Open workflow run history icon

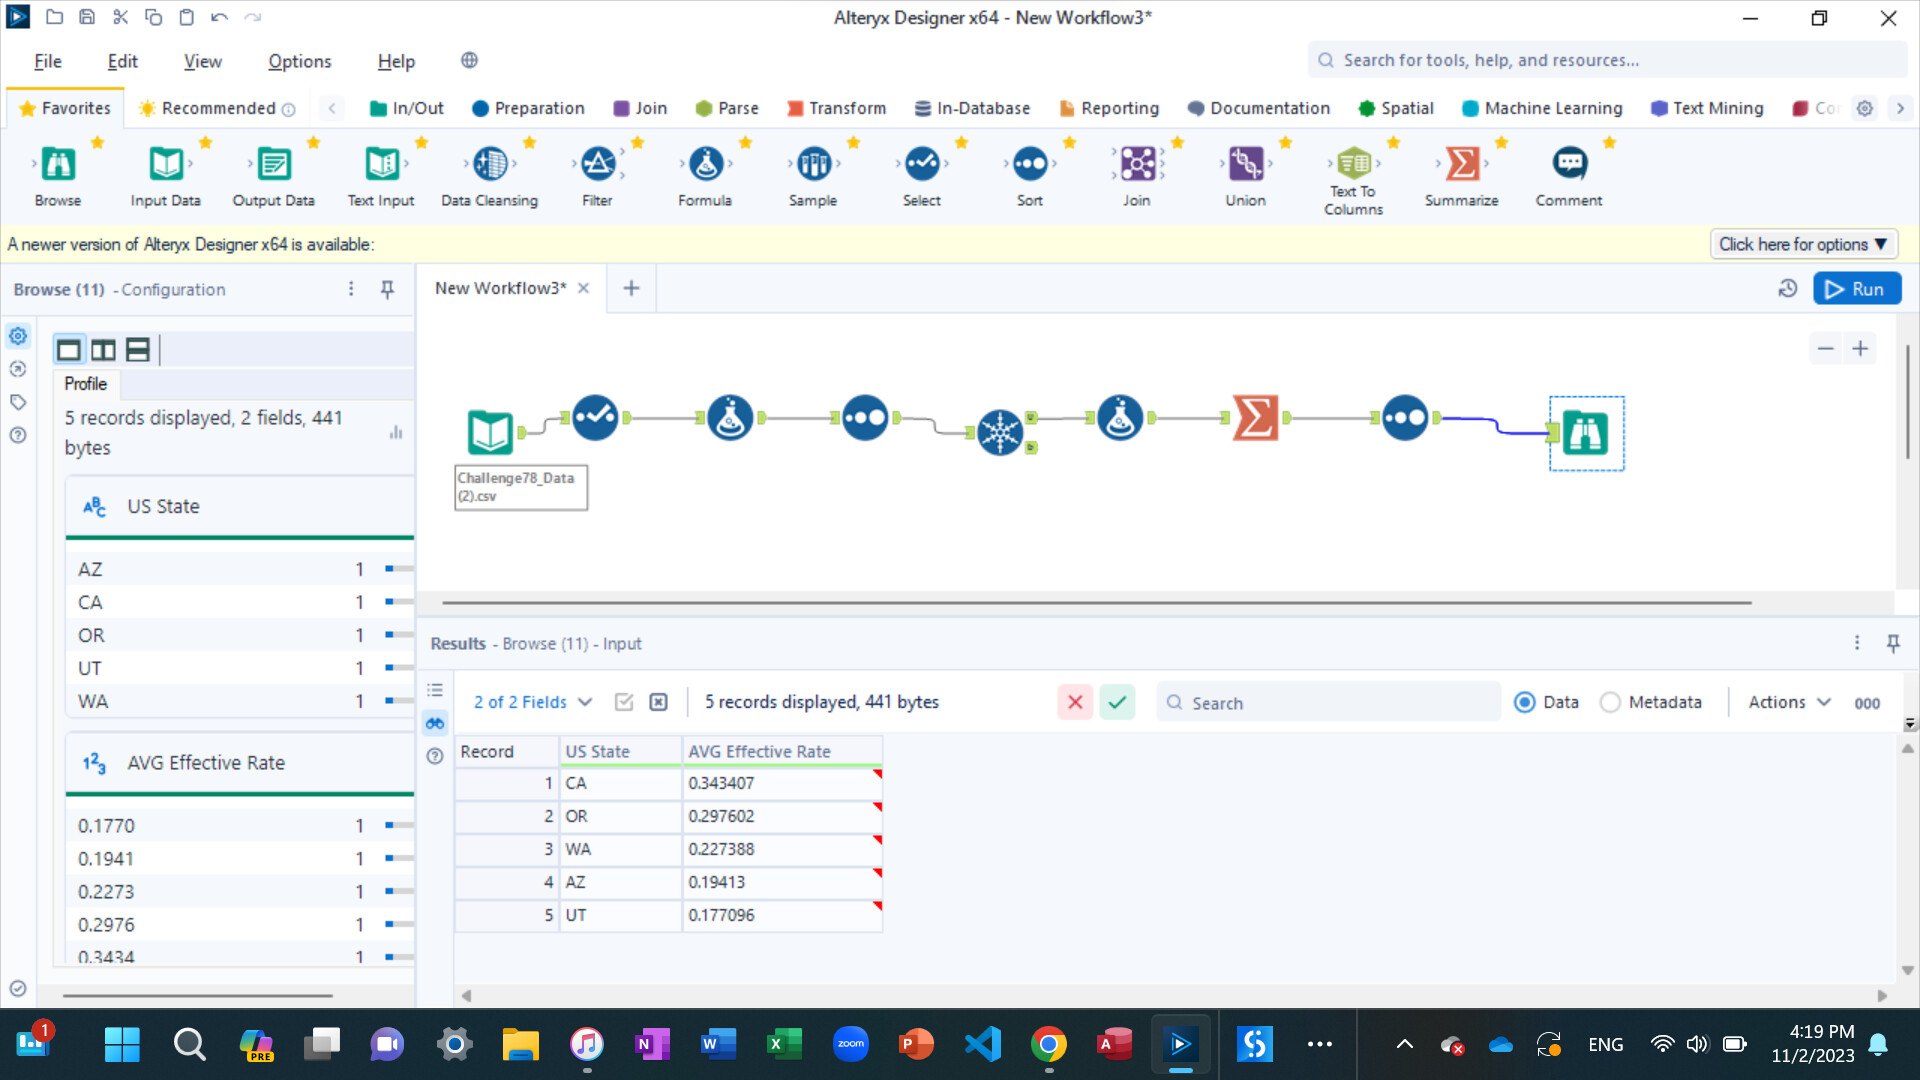(x=1788, y=289)
